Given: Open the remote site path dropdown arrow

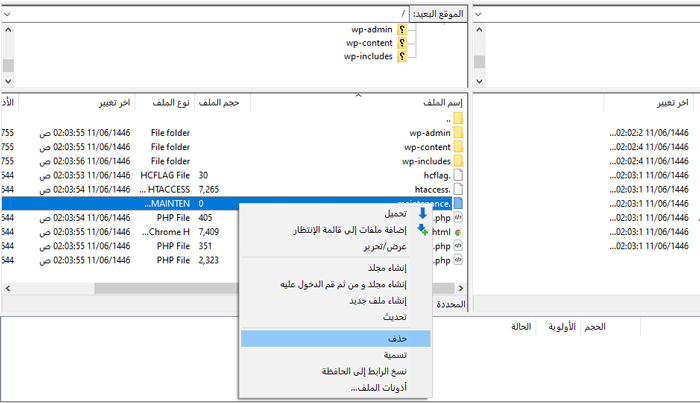Looking at the screenshot, I should click(x=7, y=14).
